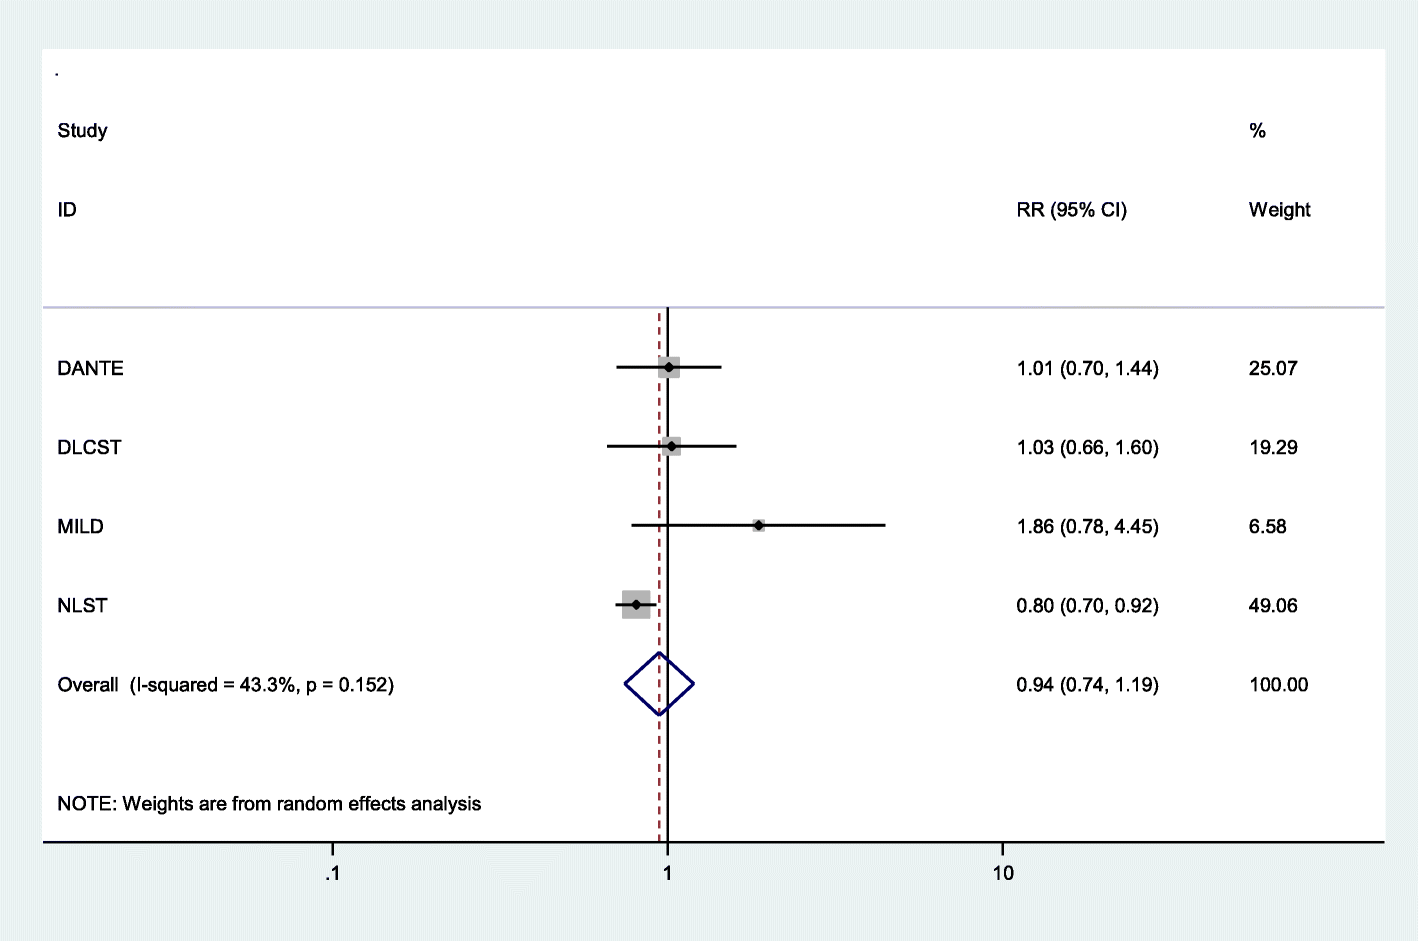Click the NLST study label
The image size is (1418, 941).
pyautogui.click(x=82, y=605)
